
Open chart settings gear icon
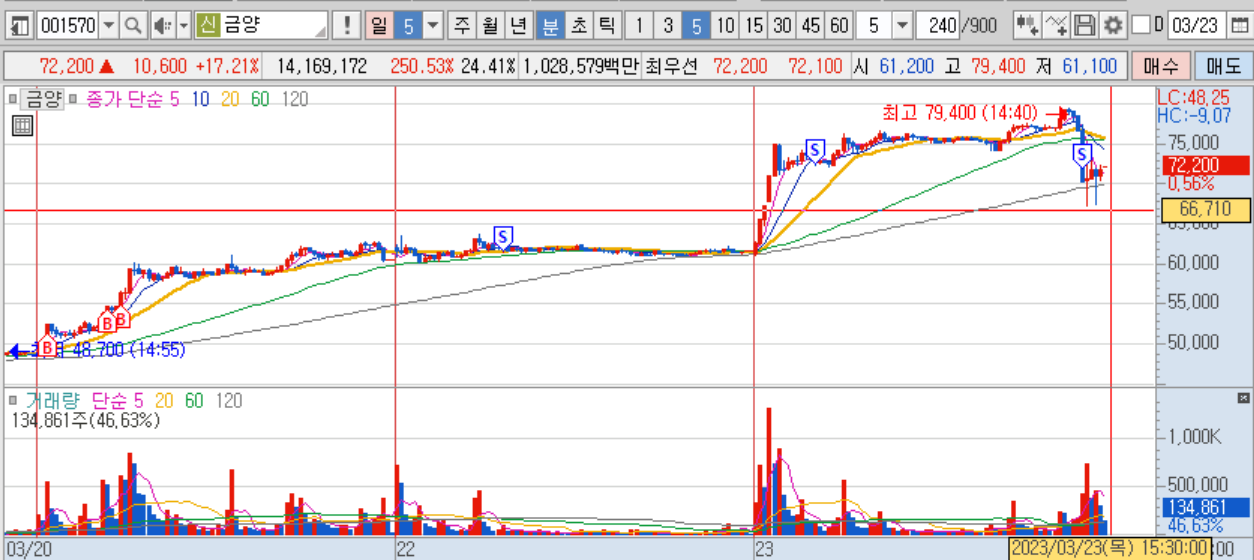point(1112,25)
